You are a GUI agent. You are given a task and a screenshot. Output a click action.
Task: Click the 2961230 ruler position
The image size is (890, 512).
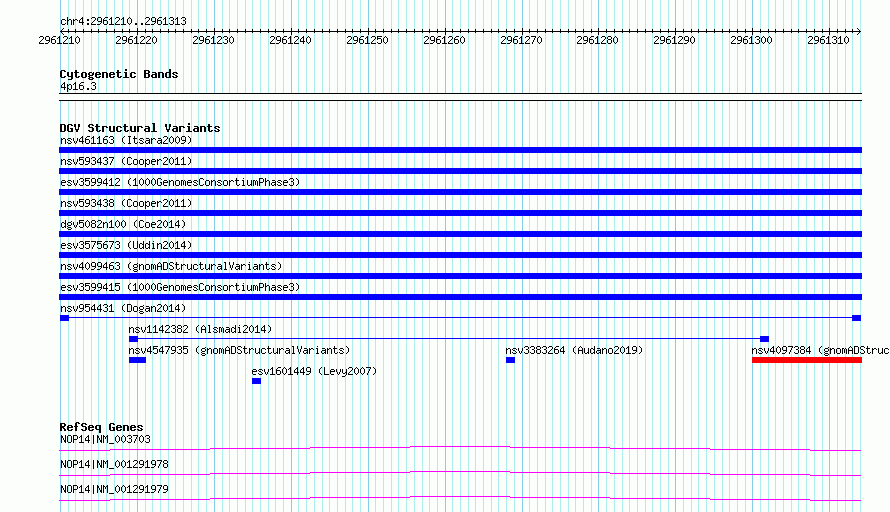(213, 40)
